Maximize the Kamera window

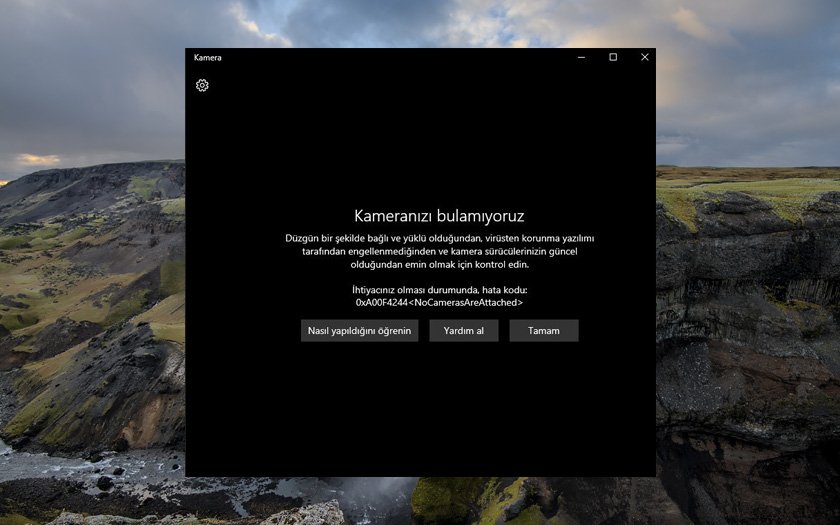tap(613, 58)
